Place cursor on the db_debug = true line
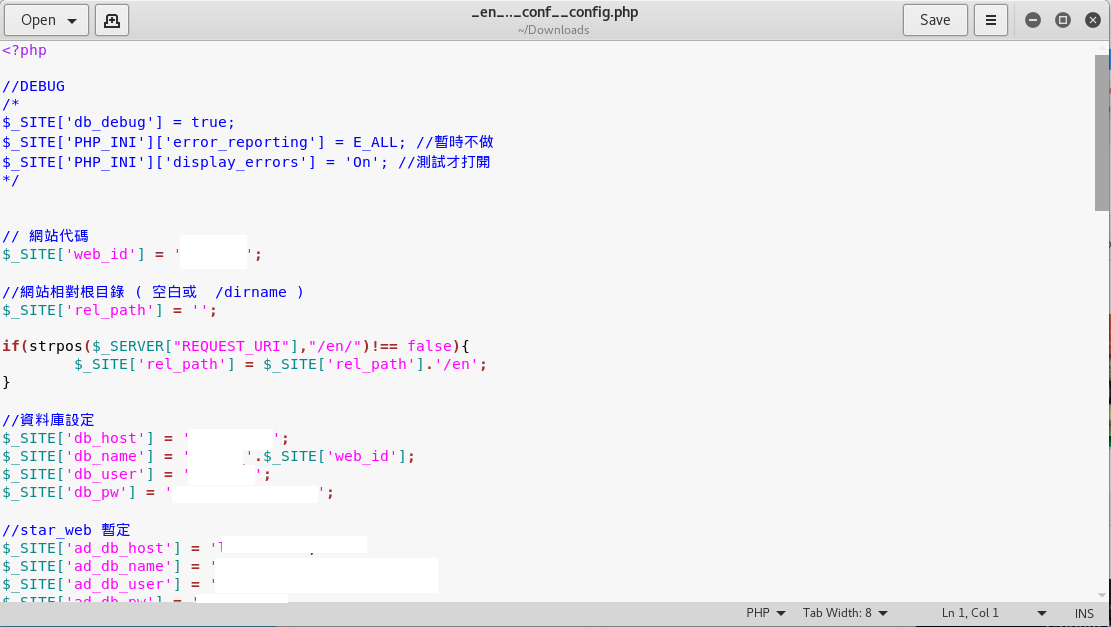Screen dimensions: 1111x627 pos(118,123)
